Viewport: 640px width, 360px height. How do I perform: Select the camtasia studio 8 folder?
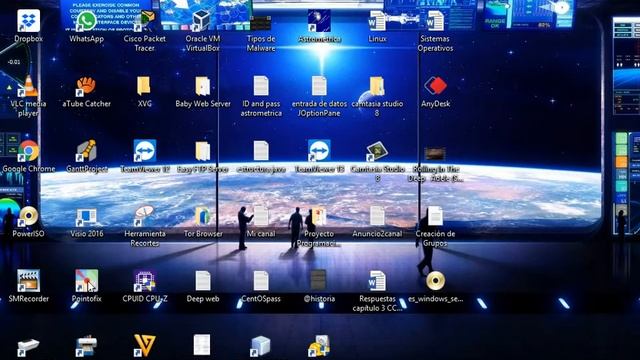tap(377, 96)
